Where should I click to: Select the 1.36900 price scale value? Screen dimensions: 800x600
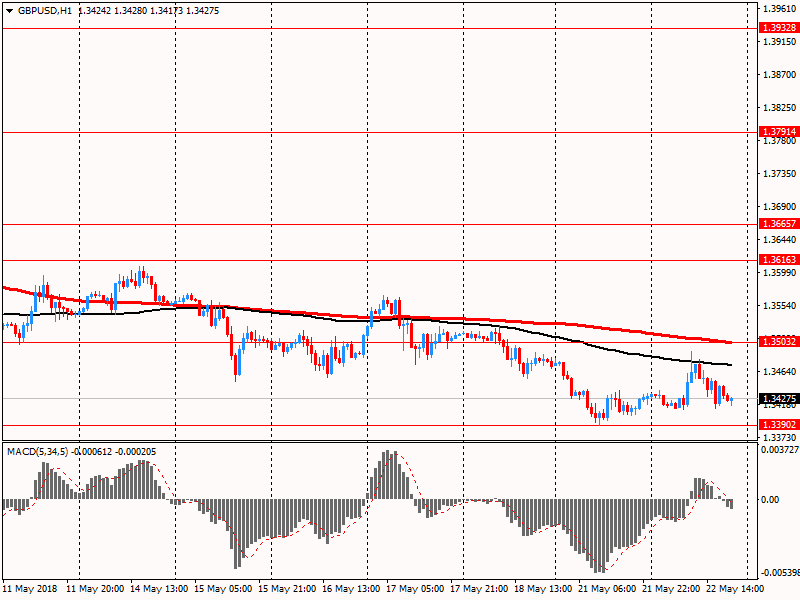[779, 207]
